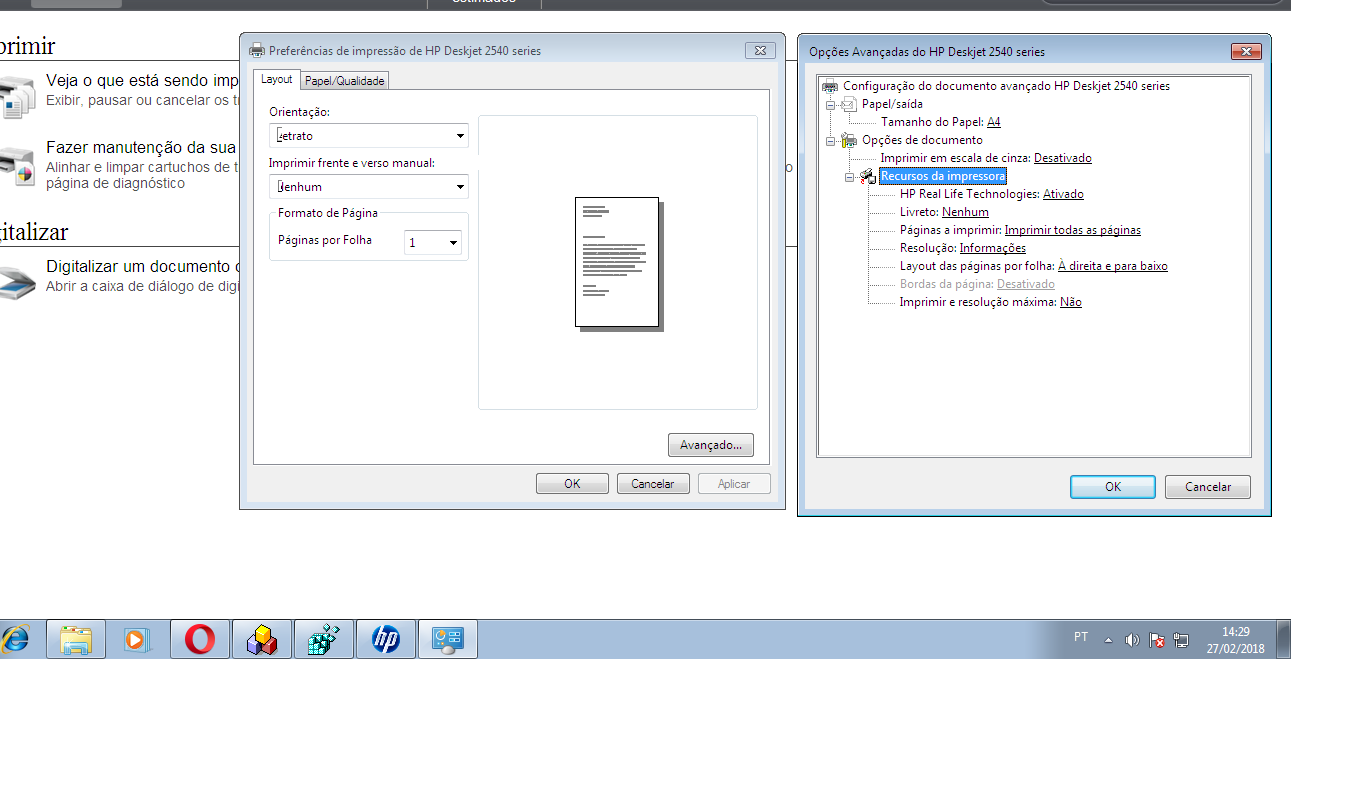Click the Avançado... button

point(711,445)
